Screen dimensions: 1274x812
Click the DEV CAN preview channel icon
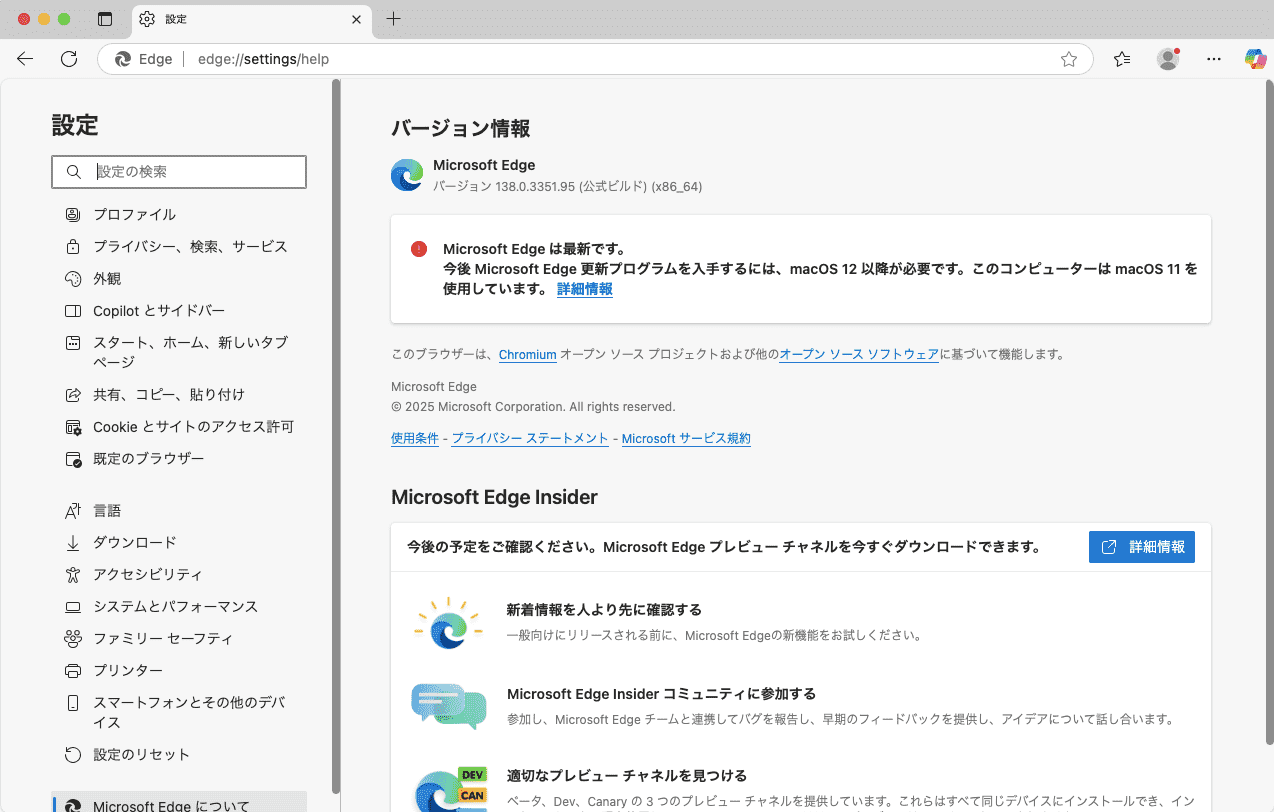[x=452, y=789]
